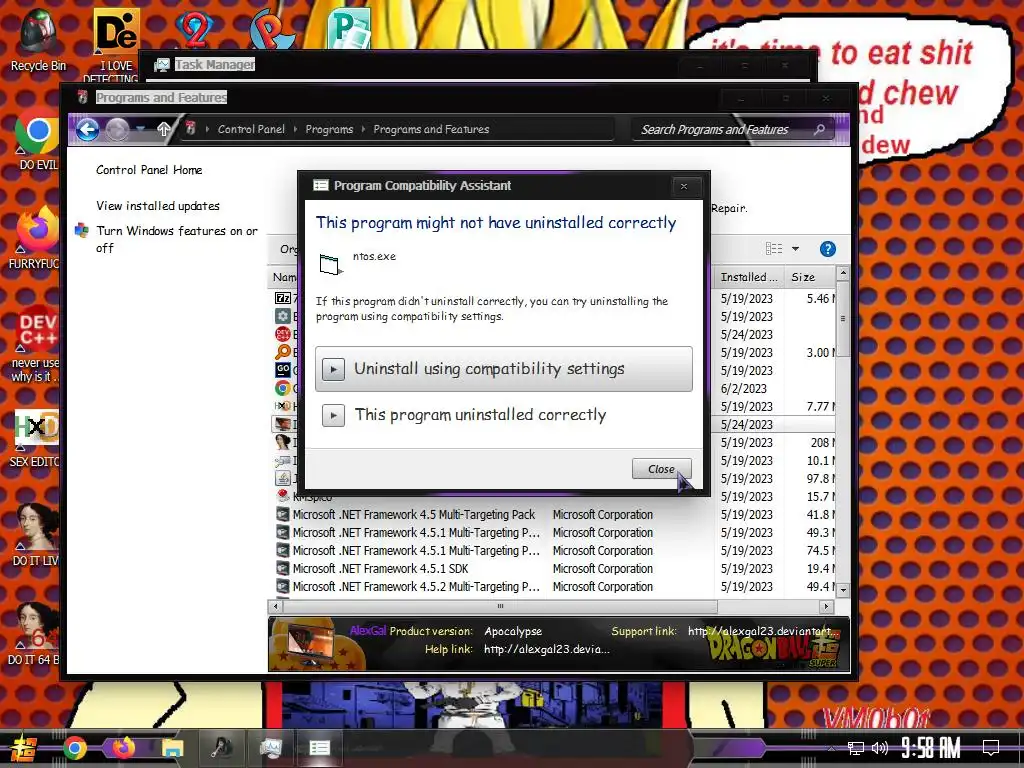The height and width of the screenshot is (768, 1024).
Task: Click the Forward arrow in Programs and Features
Action: tap(118, 129)
